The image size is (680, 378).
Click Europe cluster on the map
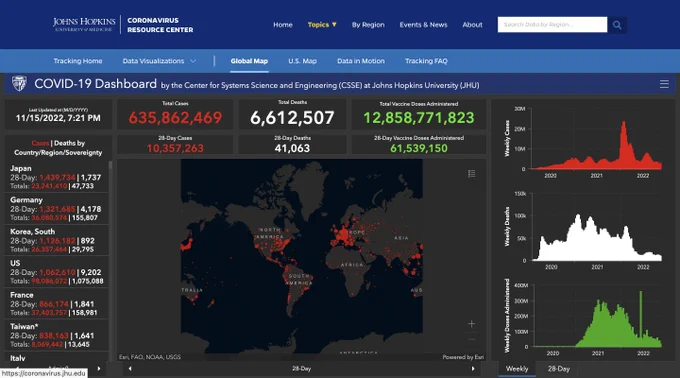(x=343, y=235)
